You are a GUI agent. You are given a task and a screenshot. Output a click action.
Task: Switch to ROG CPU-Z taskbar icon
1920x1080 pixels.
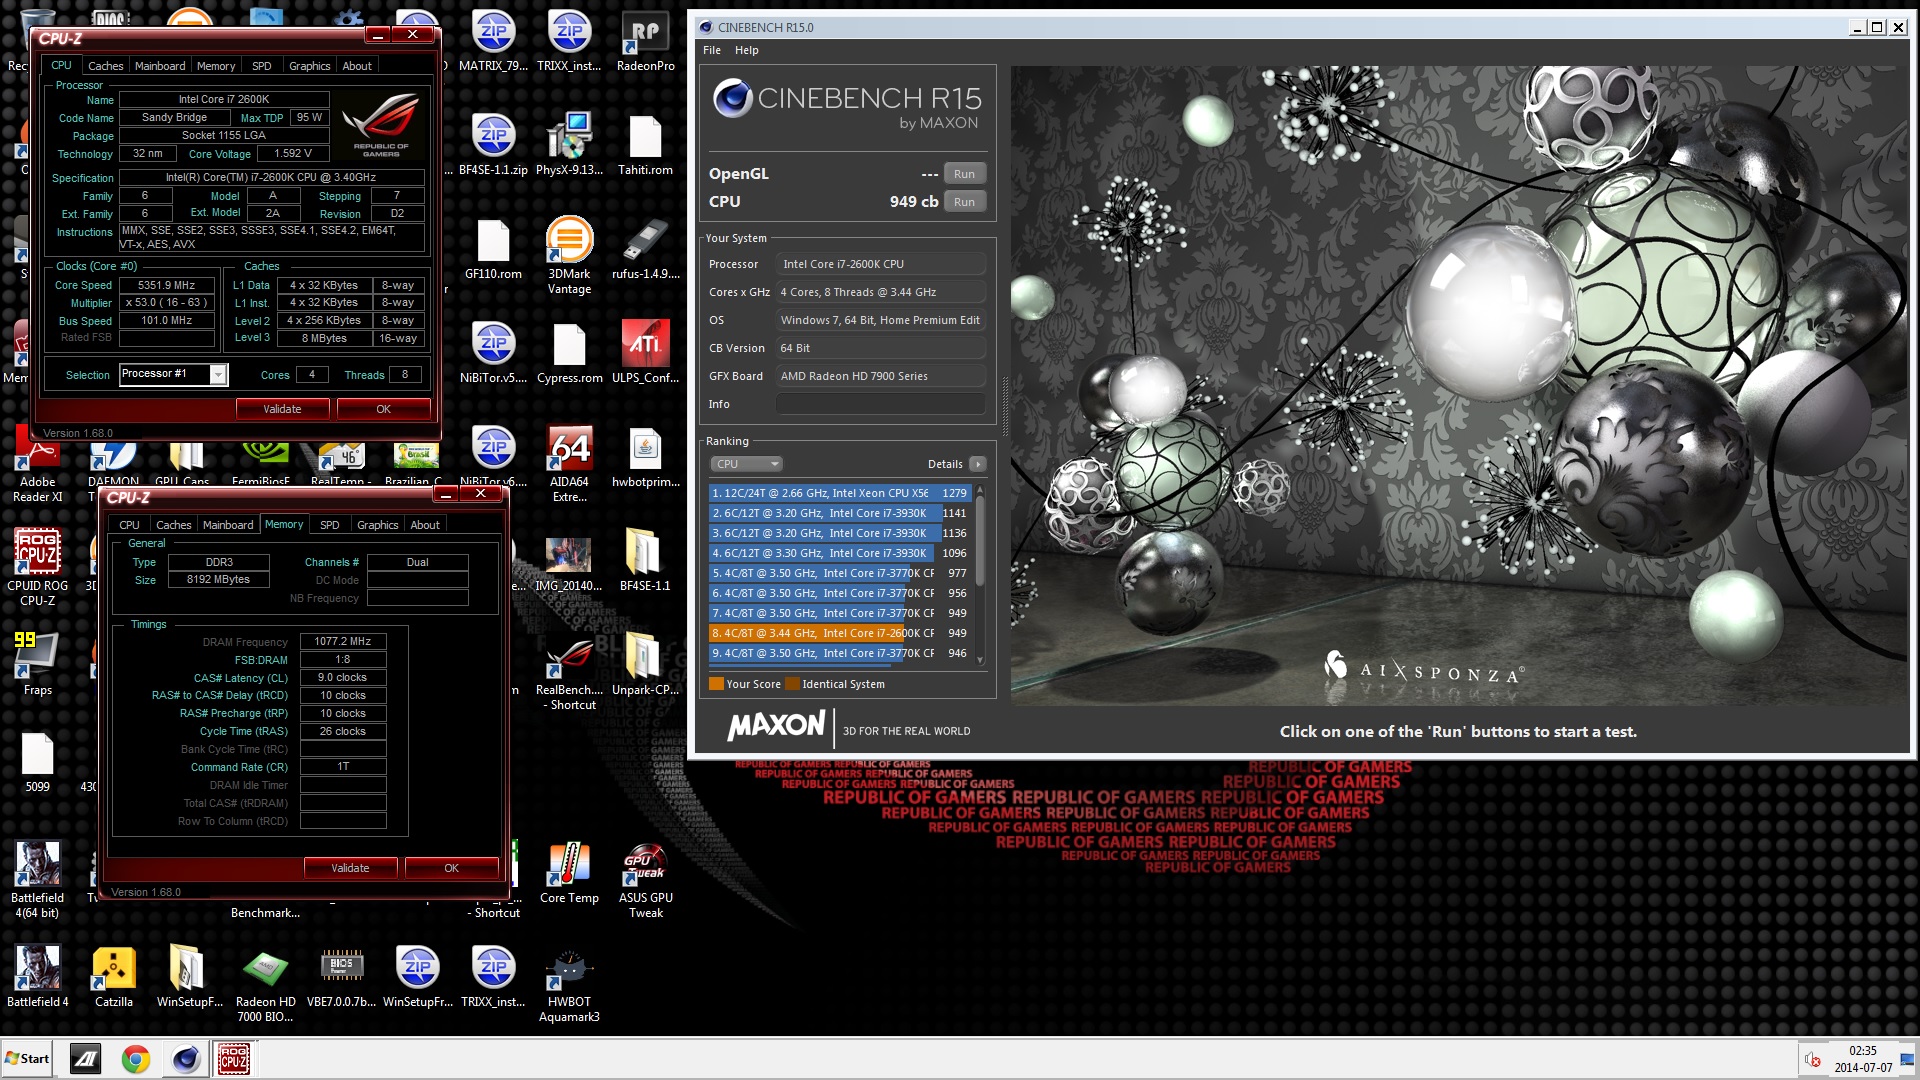(x=234, y=1059)
